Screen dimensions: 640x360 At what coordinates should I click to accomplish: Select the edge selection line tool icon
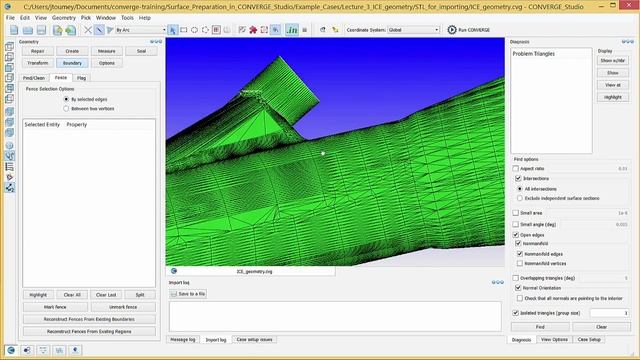(99, 30)
